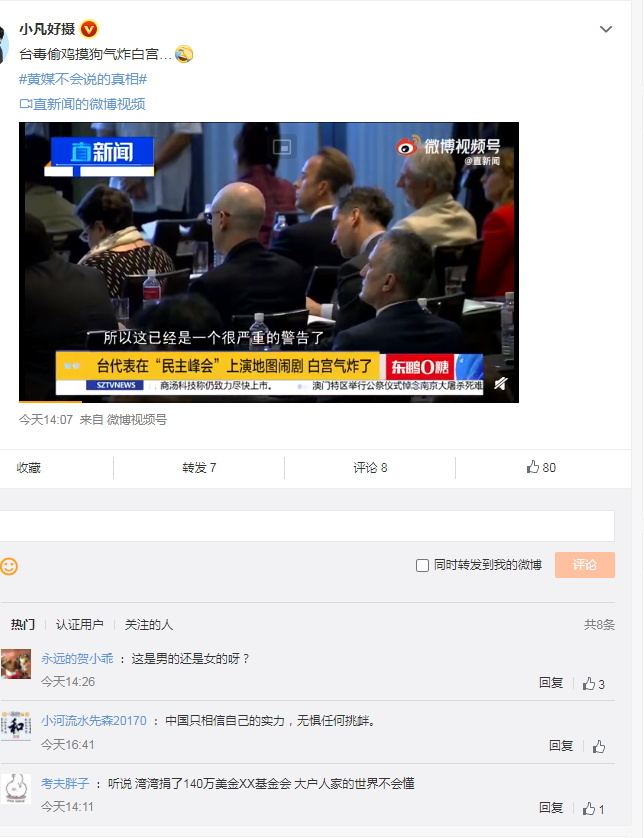The width and height of the screenshot is (644, 838).
Task: Like the comment by 小河流水先森20170
Action: click(599, 746)
